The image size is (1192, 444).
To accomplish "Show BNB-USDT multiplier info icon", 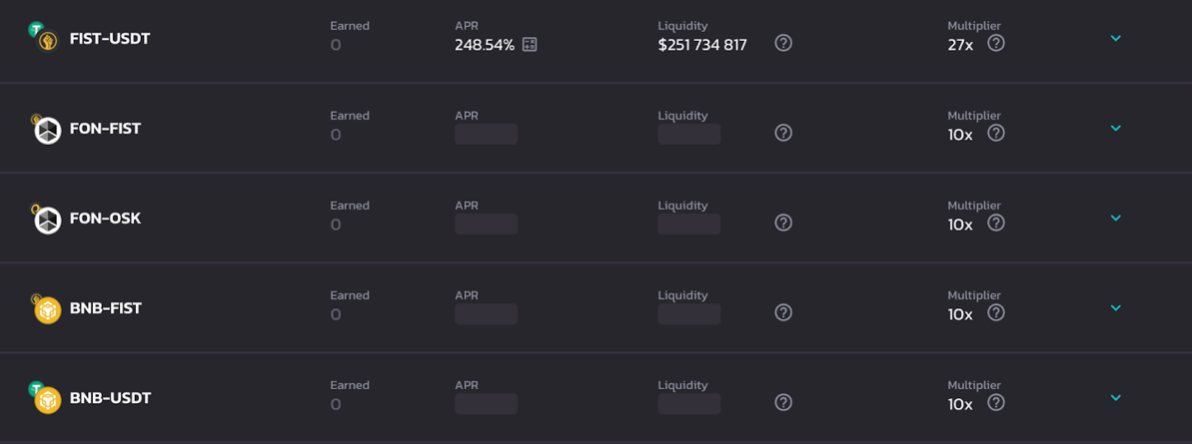I will pos(996,403).
